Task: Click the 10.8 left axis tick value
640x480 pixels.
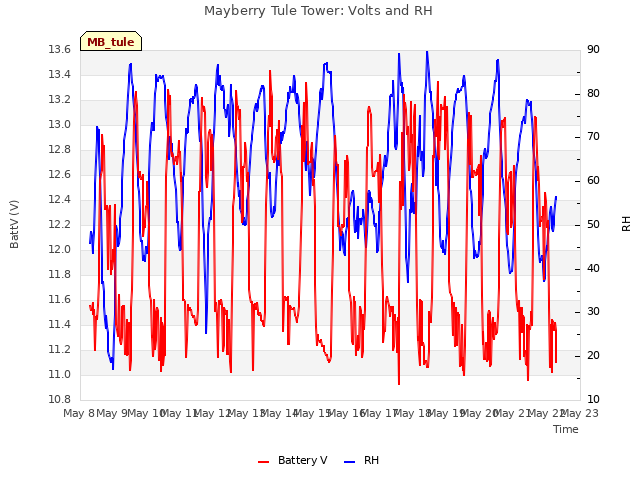Action: pyautogui.click(x=60, y=400)
